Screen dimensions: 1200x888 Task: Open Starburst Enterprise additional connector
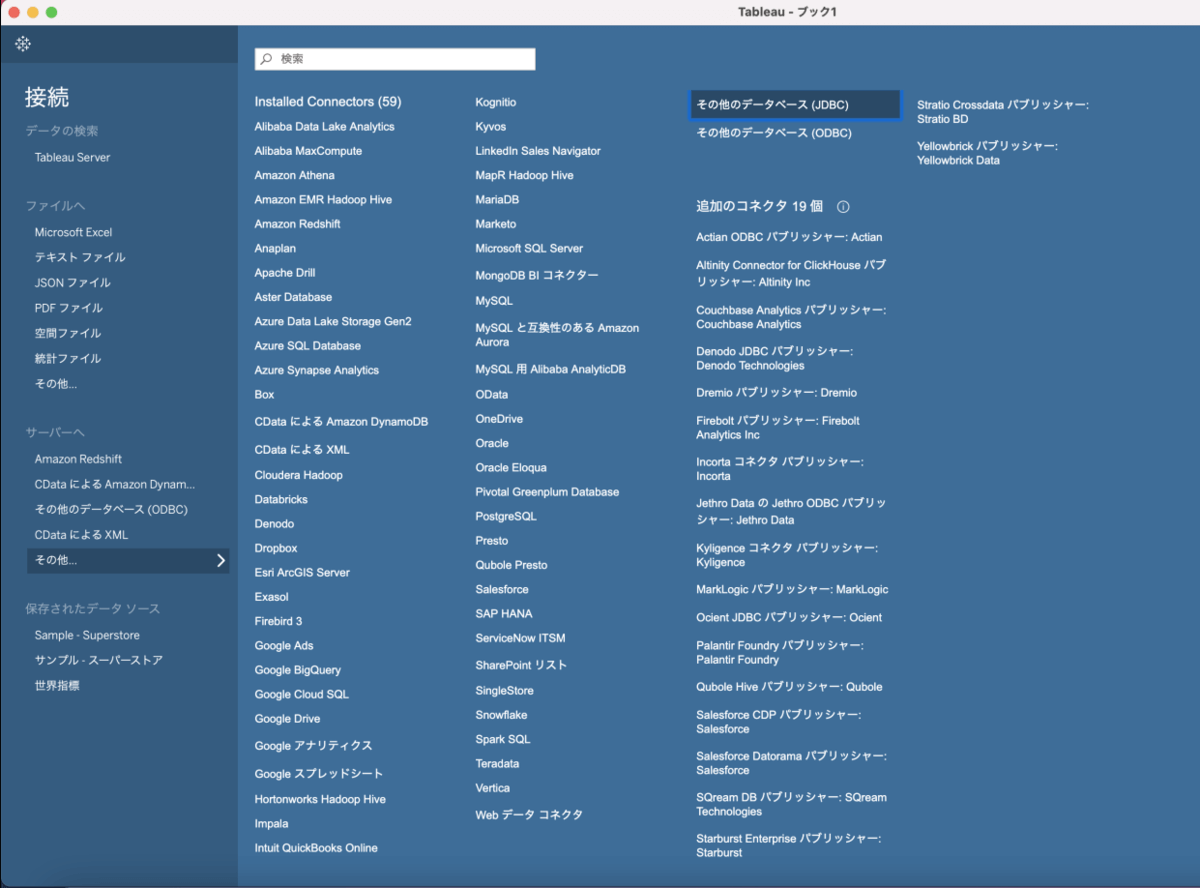[x=788, y=845]
